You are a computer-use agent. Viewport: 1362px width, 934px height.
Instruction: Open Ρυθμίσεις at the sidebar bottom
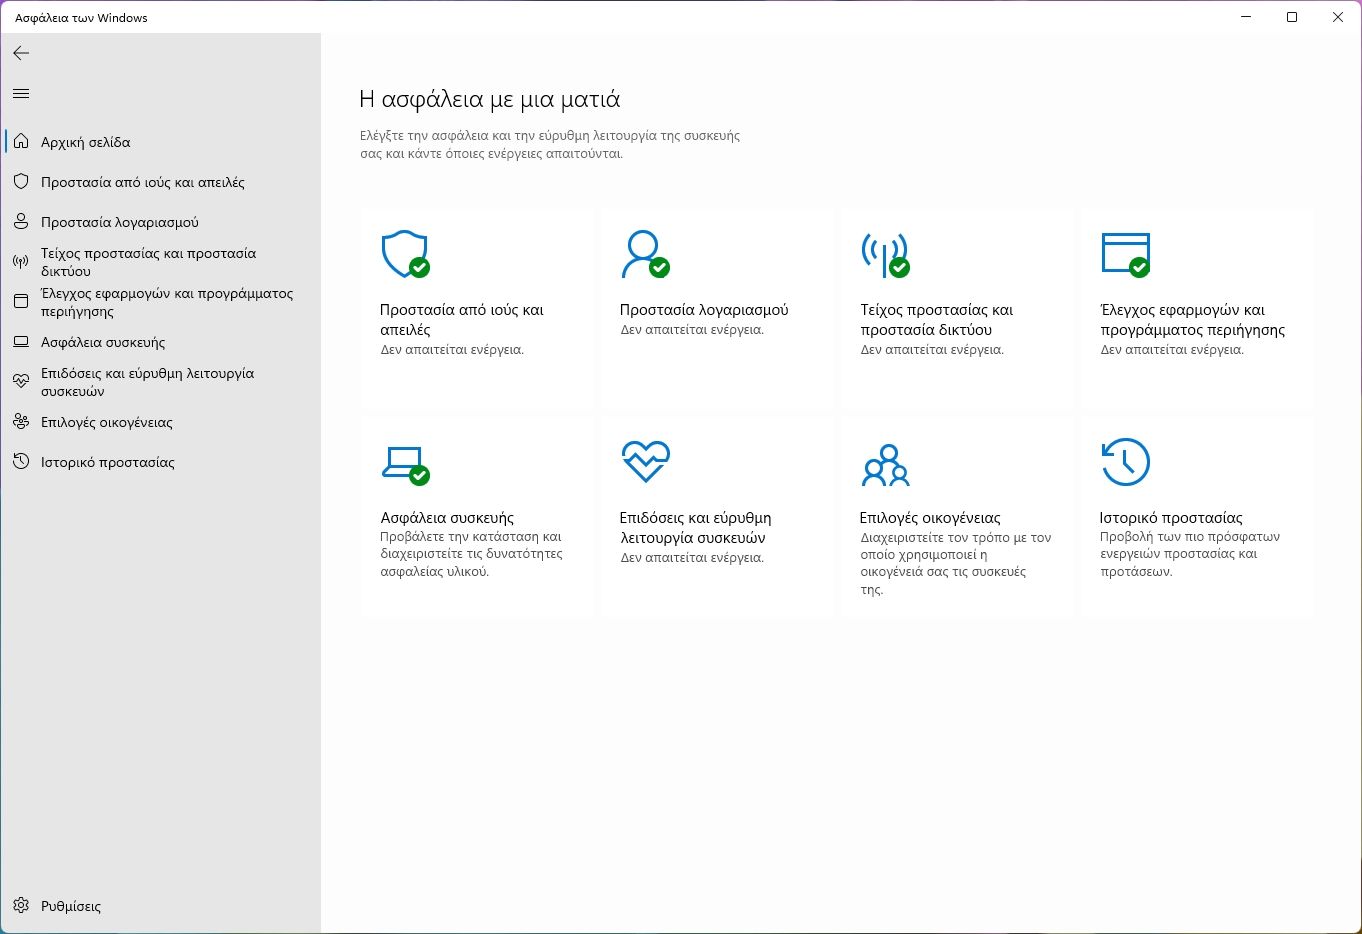[x=71, y=906]
